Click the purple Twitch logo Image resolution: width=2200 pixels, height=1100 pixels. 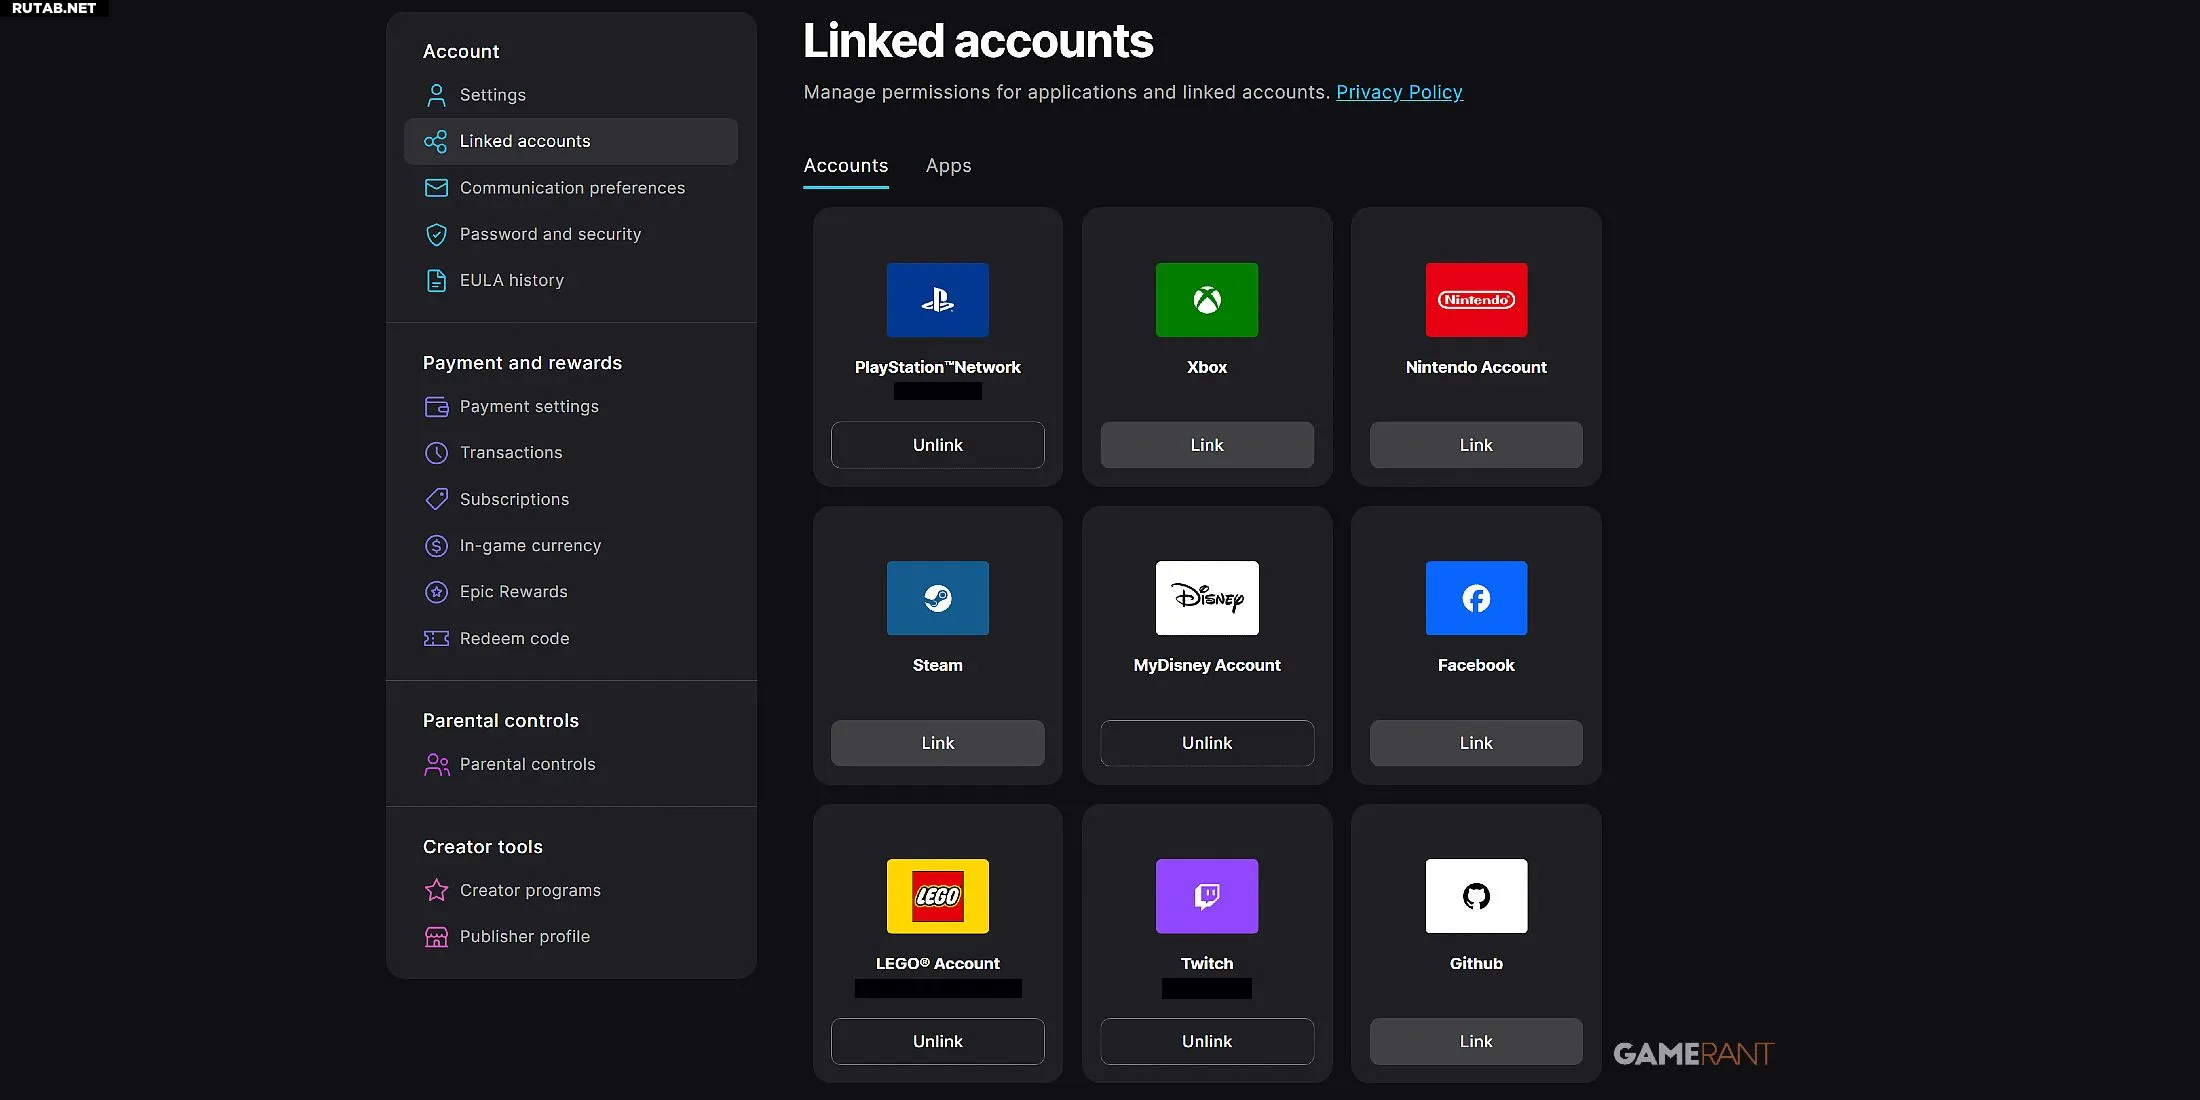point(1206,896)
